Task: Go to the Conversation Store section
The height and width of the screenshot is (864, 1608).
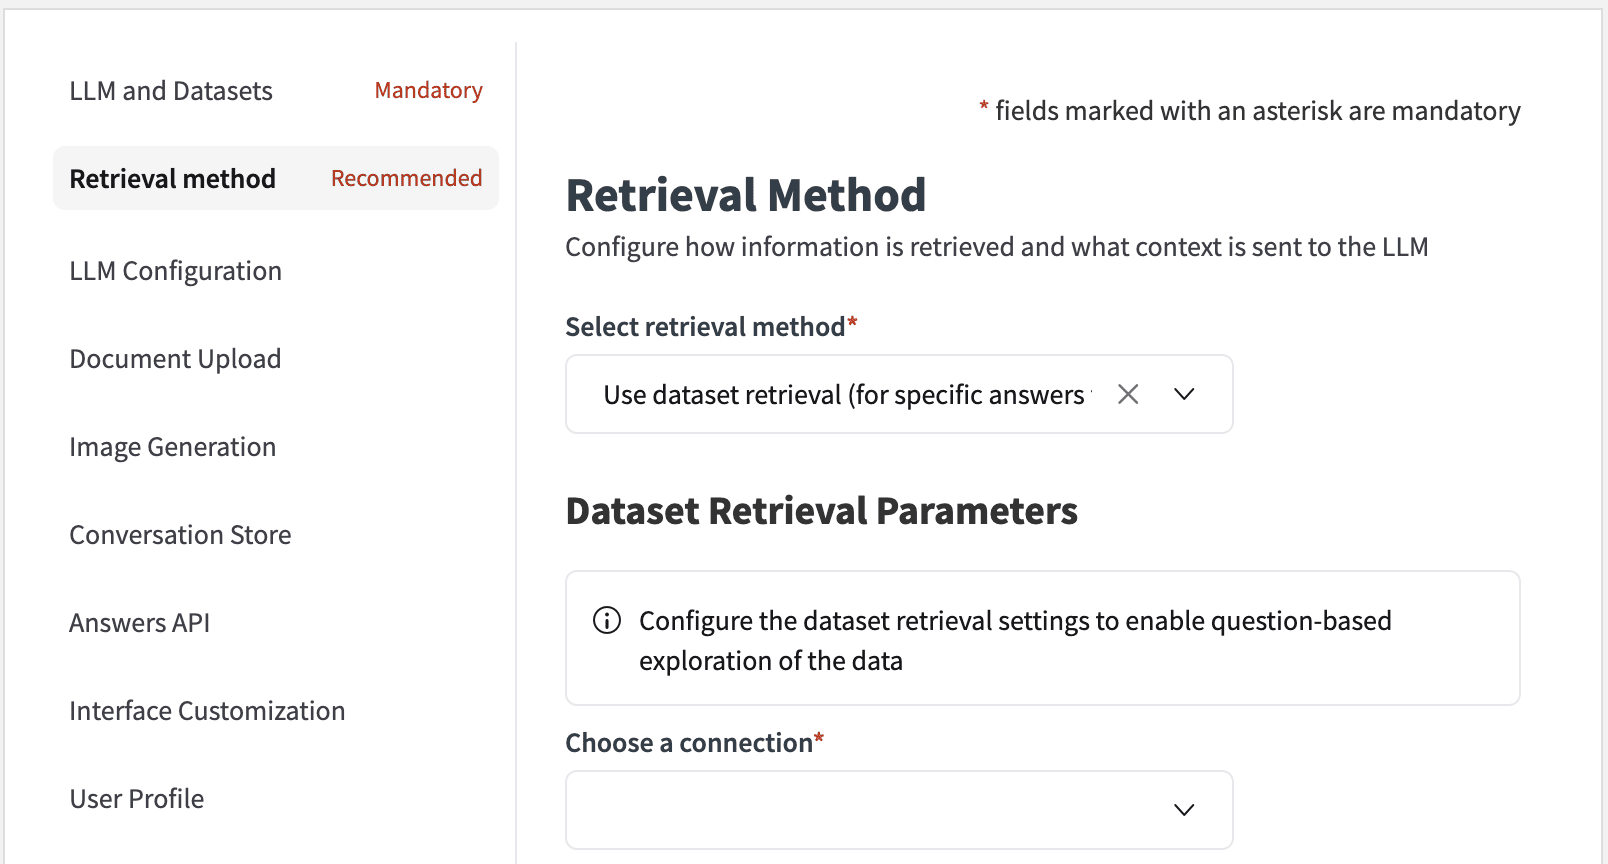Action: (180, 534)
